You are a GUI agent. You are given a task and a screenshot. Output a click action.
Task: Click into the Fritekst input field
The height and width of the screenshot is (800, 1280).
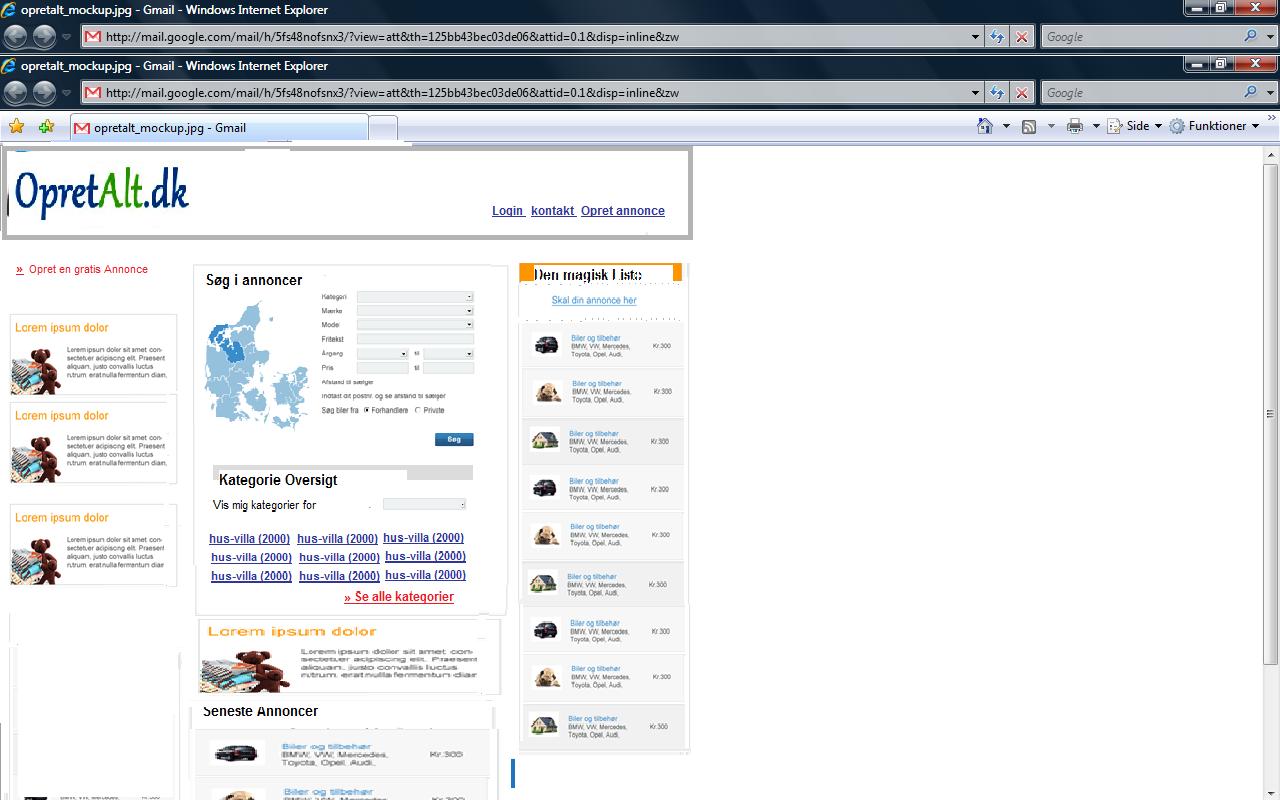(414, 339)
